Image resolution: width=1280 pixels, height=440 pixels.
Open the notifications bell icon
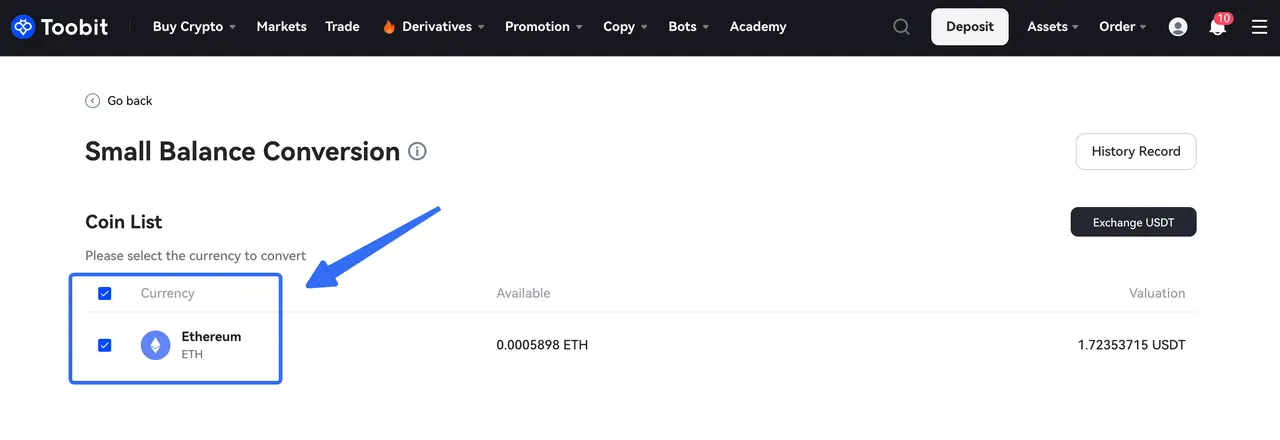[1217, 27]
